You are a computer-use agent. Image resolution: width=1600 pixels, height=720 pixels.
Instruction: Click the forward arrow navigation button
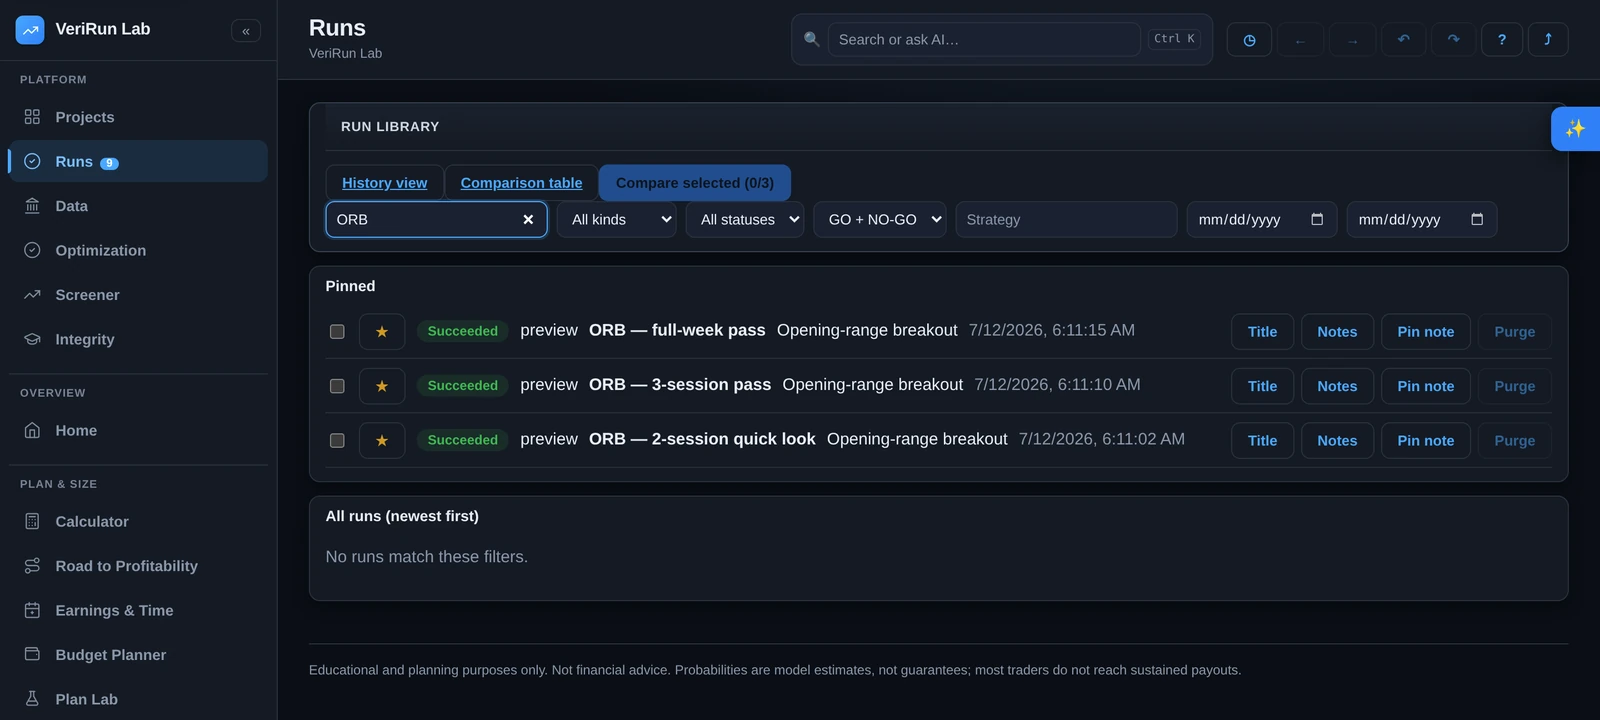(1352, 39)
